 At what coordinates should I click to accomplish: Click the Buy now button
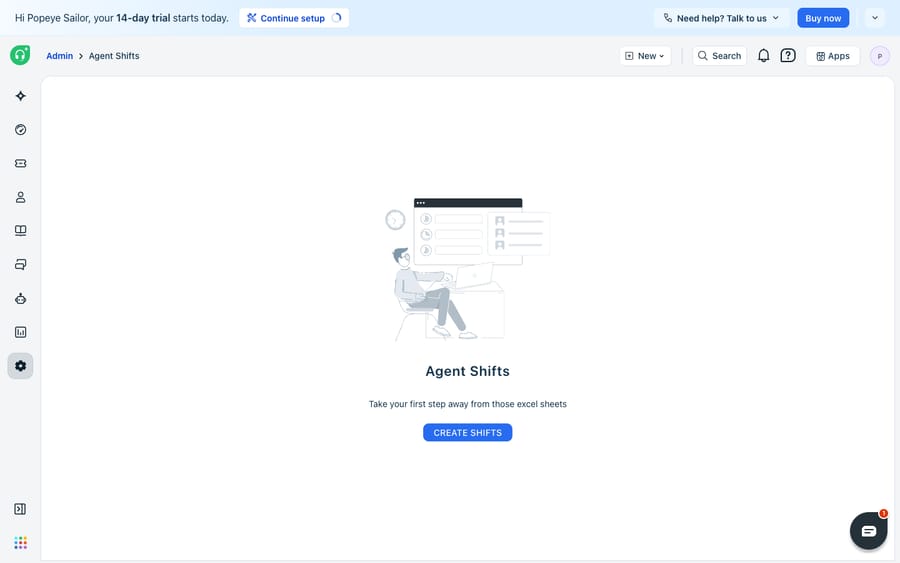tap(823, 18)
